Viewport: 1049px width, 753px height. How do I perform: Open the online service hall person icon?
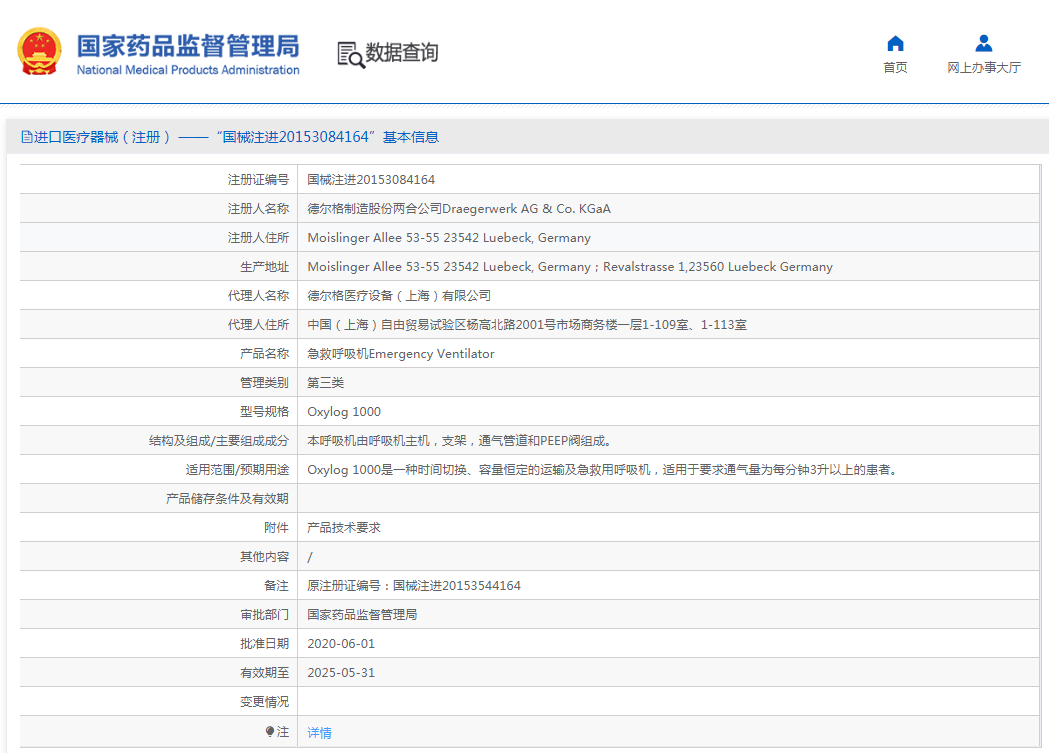[983, 43]
